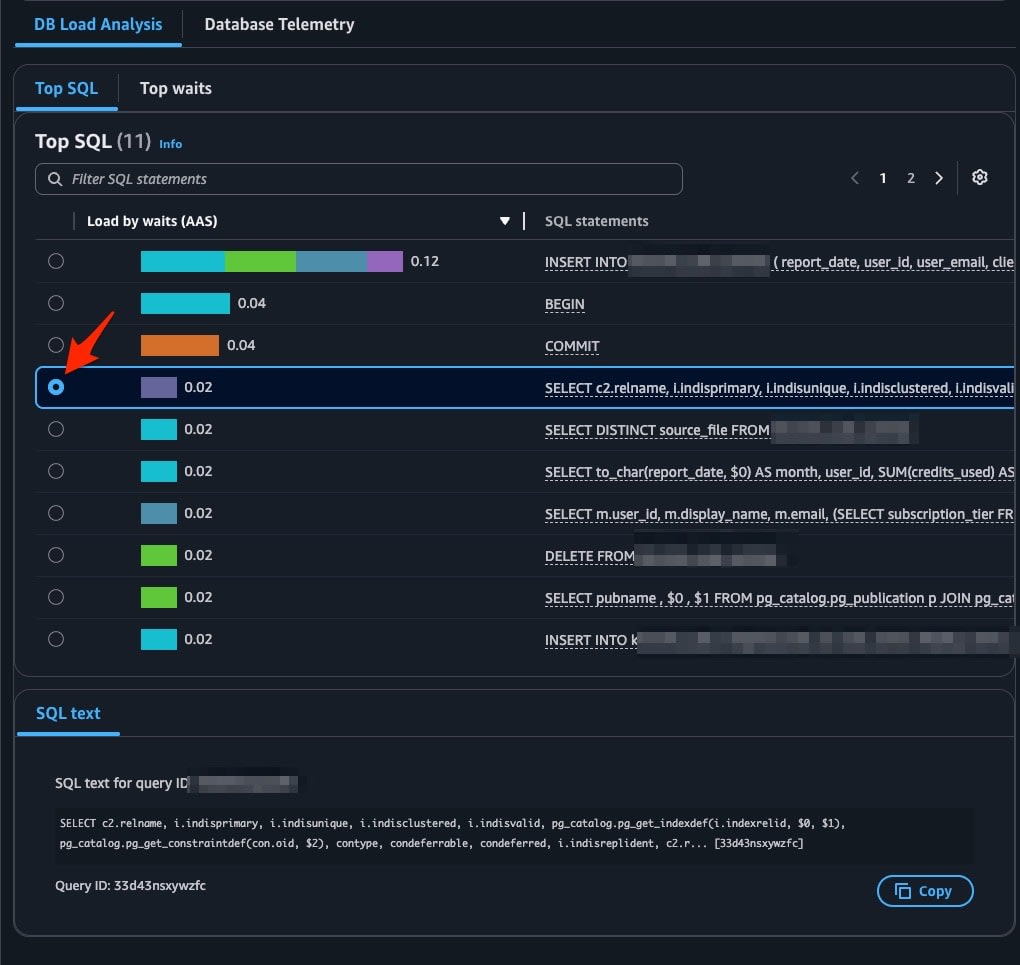
Task: Open the SELECT c2.relname statement link
Action: click(779, 388)
